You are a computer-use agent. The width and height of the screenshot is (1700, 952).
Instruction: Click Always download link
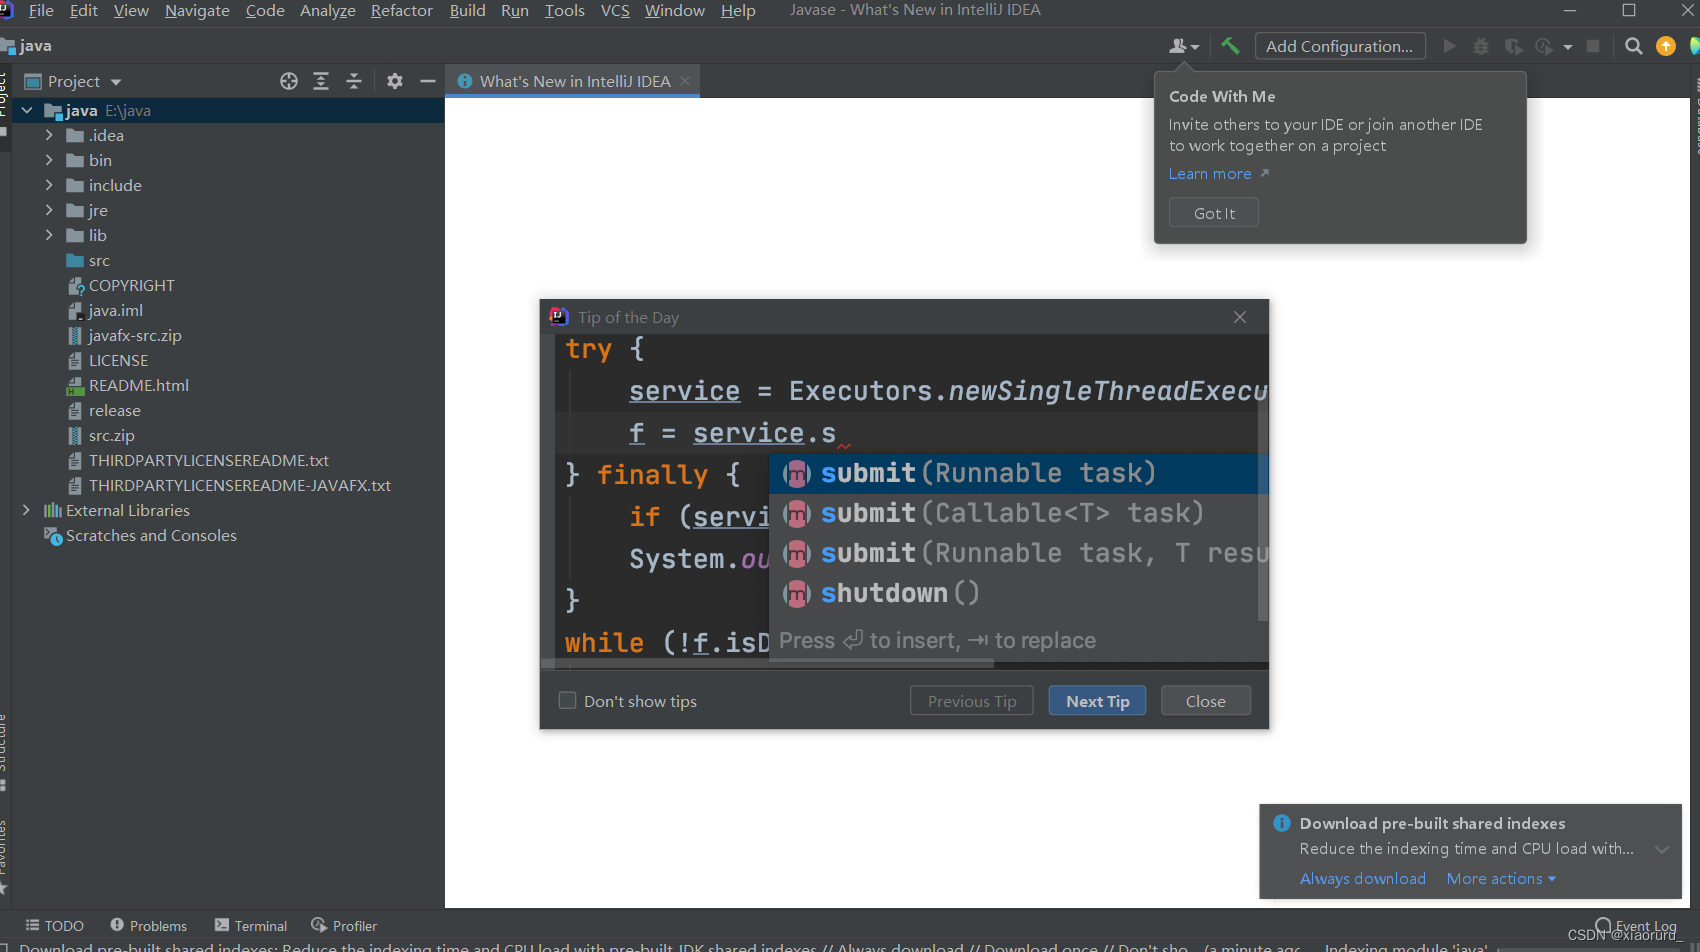pyautogui.click(x=1363, y=878)
